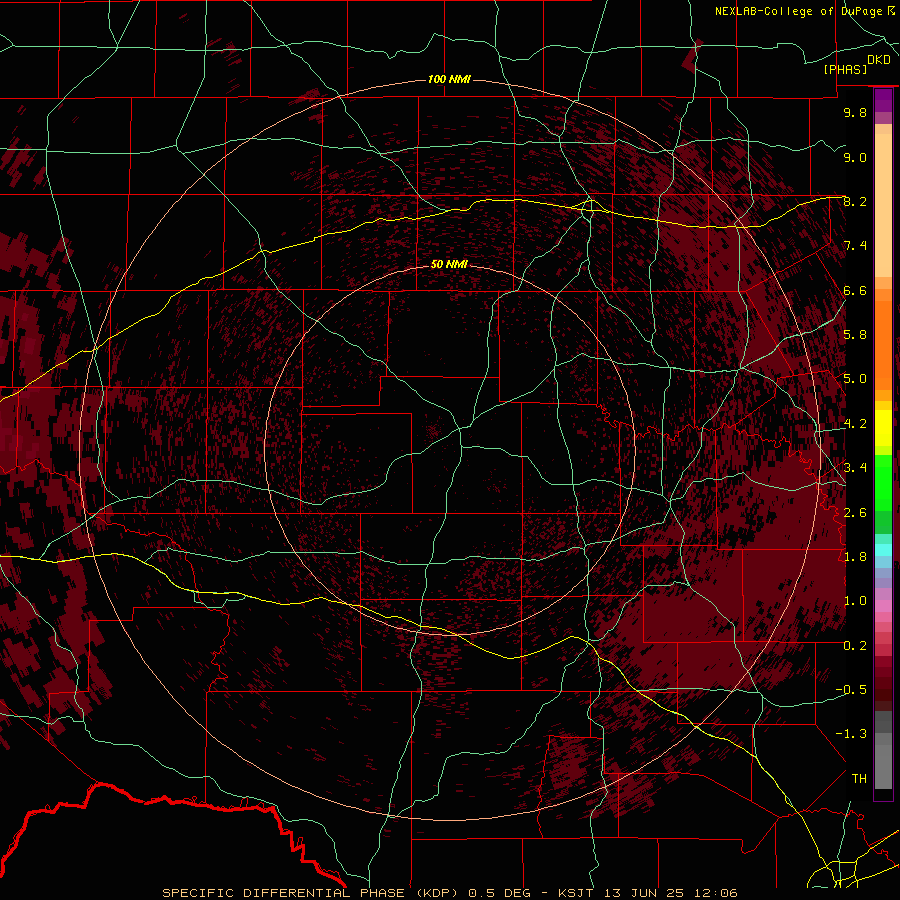Select the purple band atop the color scale
The width and height of the screenshot is (900, 900).
883,101
